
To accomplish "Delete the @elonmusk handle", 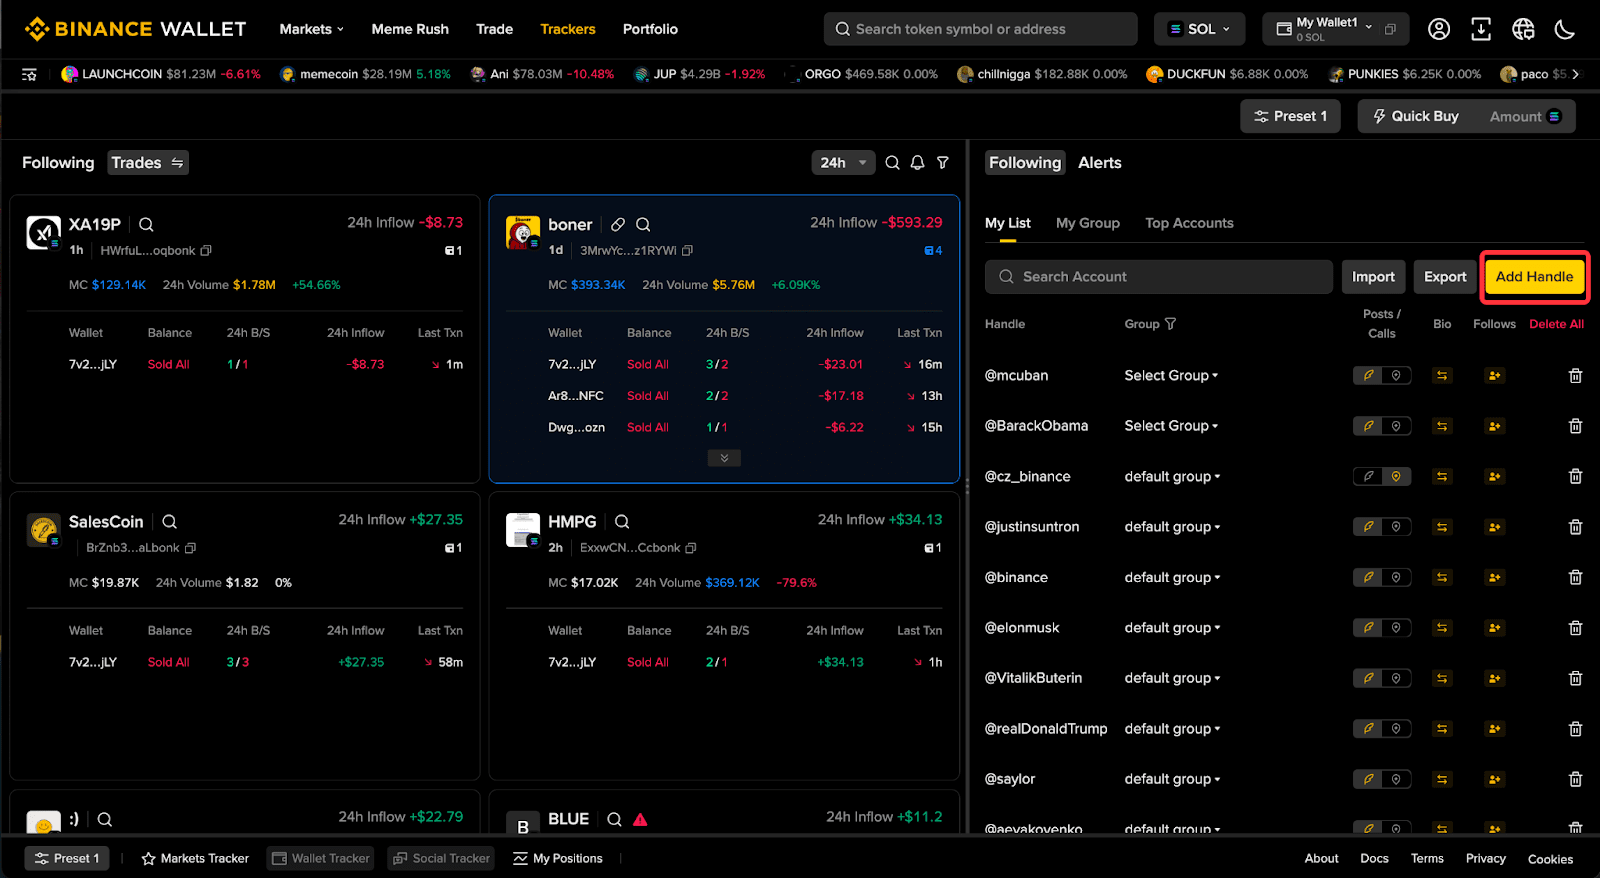I will [1575, 627].
